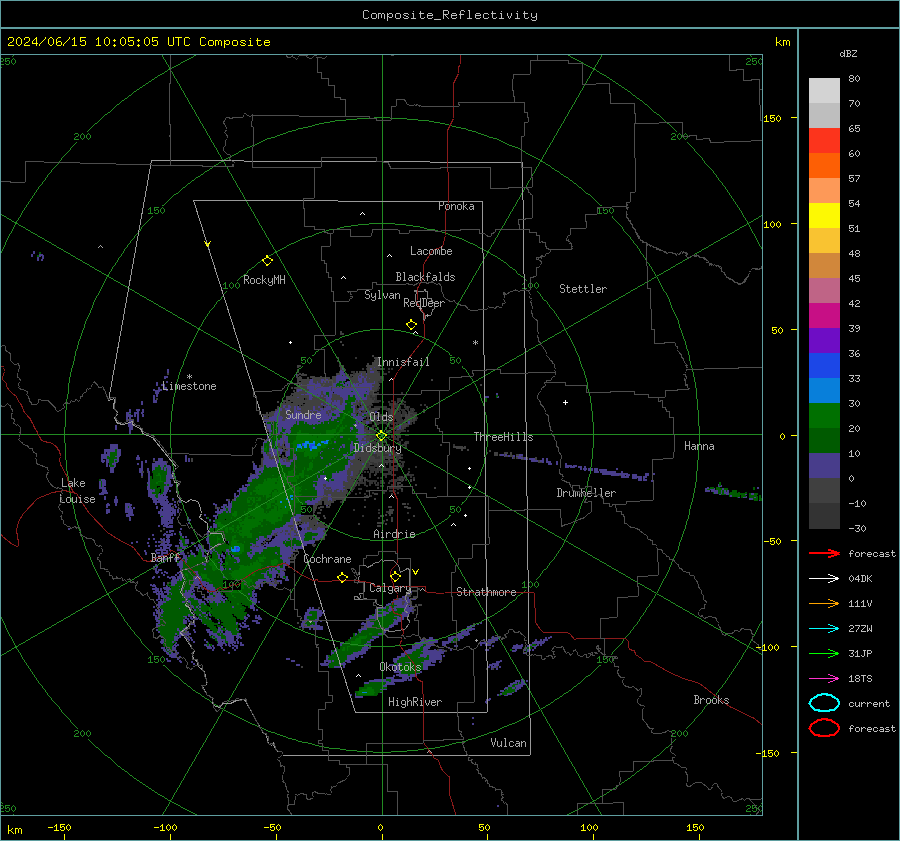Click the current legend label
Screen dimensions: 900x841
click(x=869, y=703)
